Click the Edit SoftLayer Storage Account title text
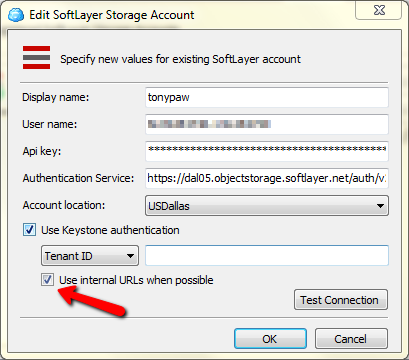Screen dimensions: 409x360 112,15
